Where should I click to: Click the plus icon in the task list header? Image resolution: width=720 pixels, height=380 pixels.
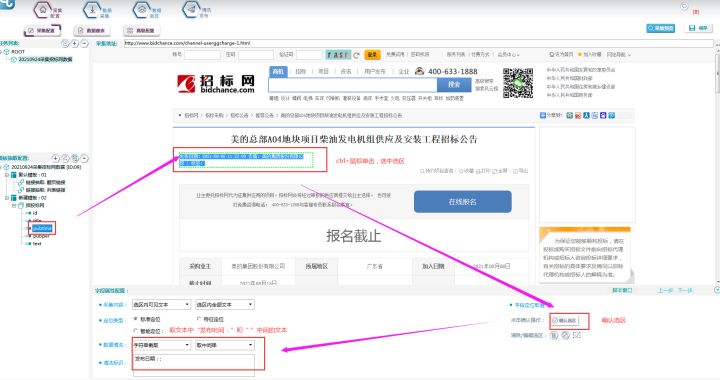coord(75,43)
